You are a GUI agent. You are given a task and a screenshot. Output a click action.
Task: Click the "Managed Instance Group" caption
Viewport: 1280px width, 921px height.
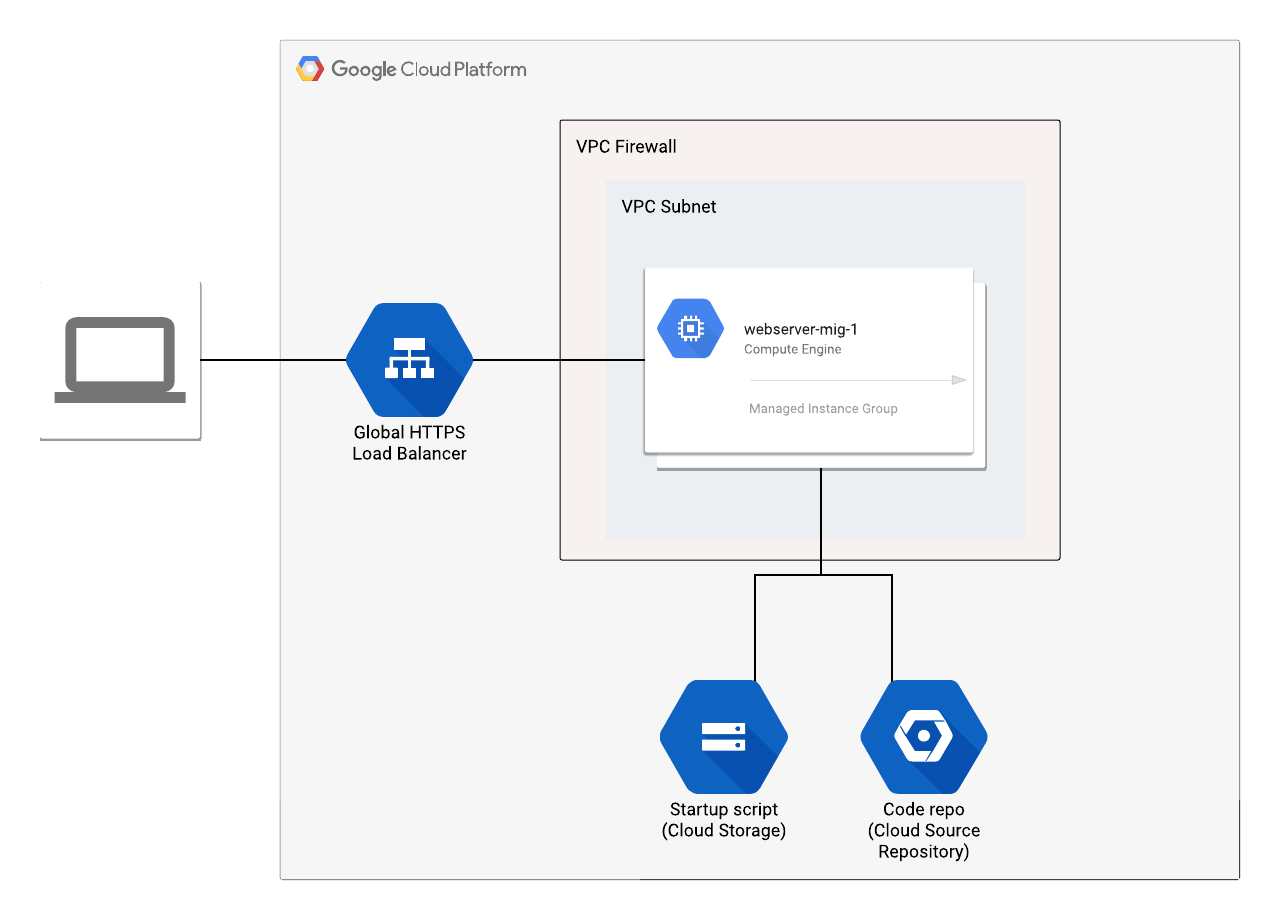(823, 408)
